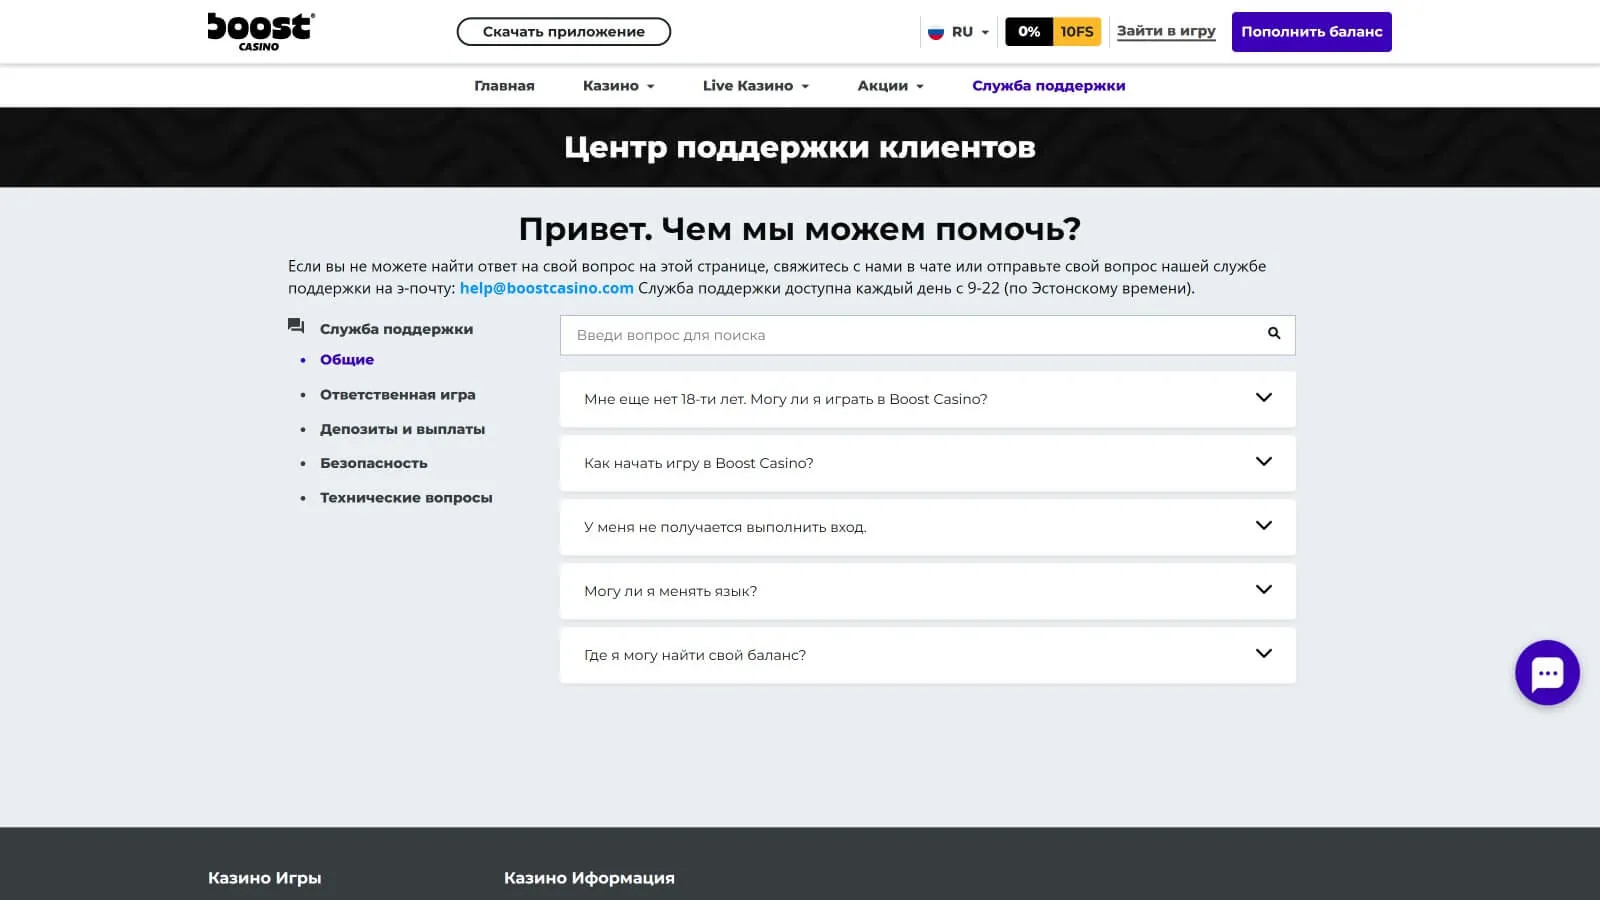The height and width of the screenshot is (900, 1600).
Task: Open the RU language dropdown
Action: coord(959,32)
